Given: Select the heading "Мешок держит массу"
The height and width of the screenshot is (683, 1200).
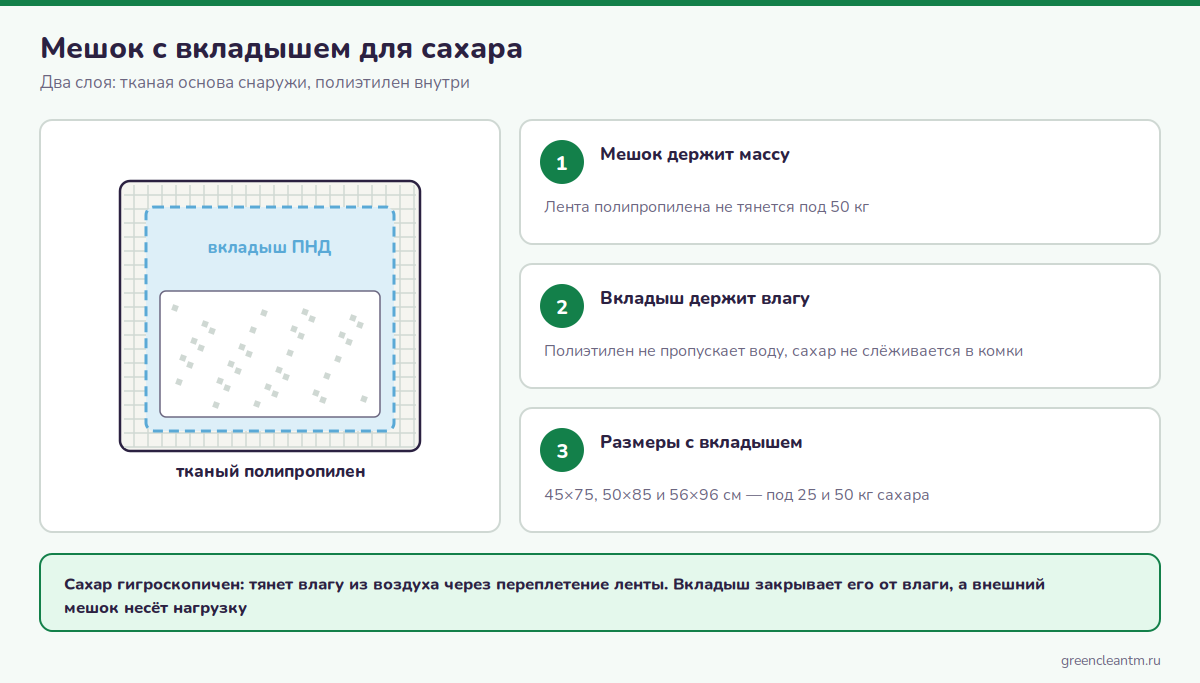Looking at the screenshot, I should (x=695, y=154).
